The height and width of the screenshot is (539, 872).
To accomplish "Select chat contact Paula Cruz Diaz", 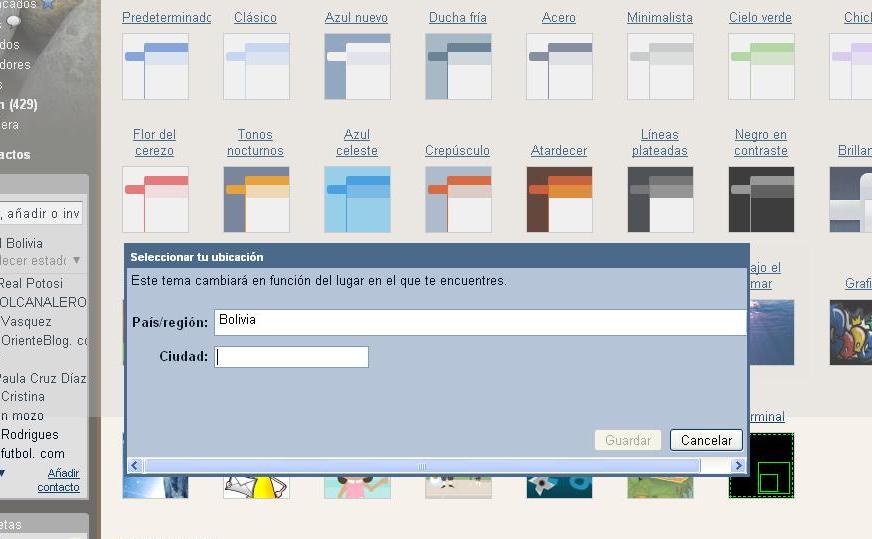I will pos(43,378).
